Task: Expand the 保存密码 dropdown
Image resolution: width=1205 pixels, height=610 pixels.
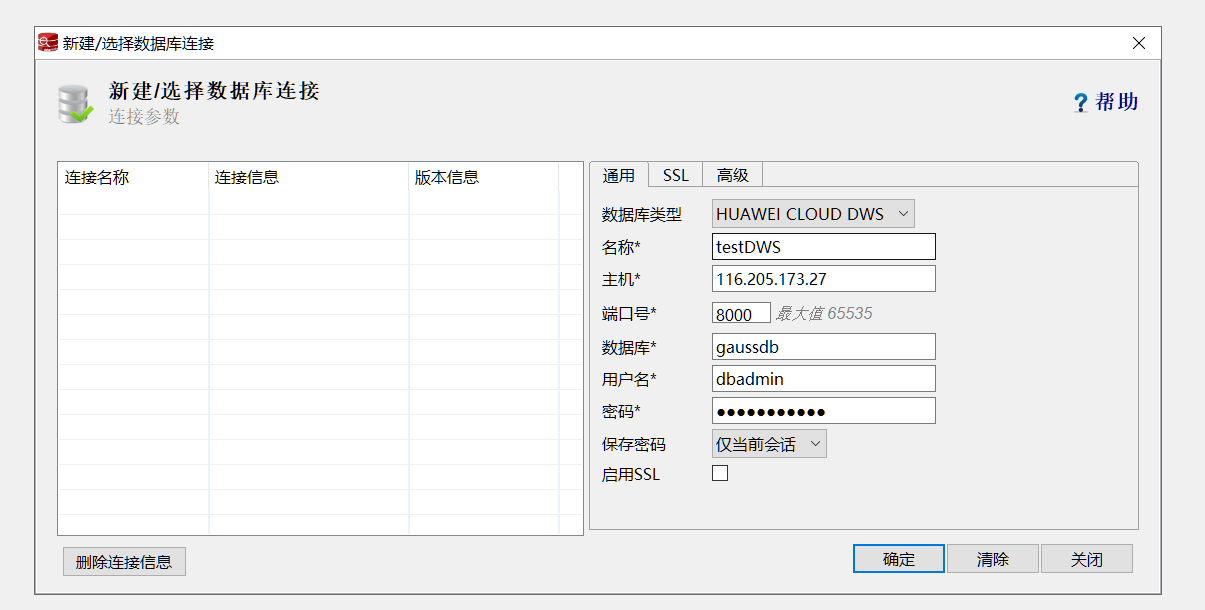Action: pos(769,444)
